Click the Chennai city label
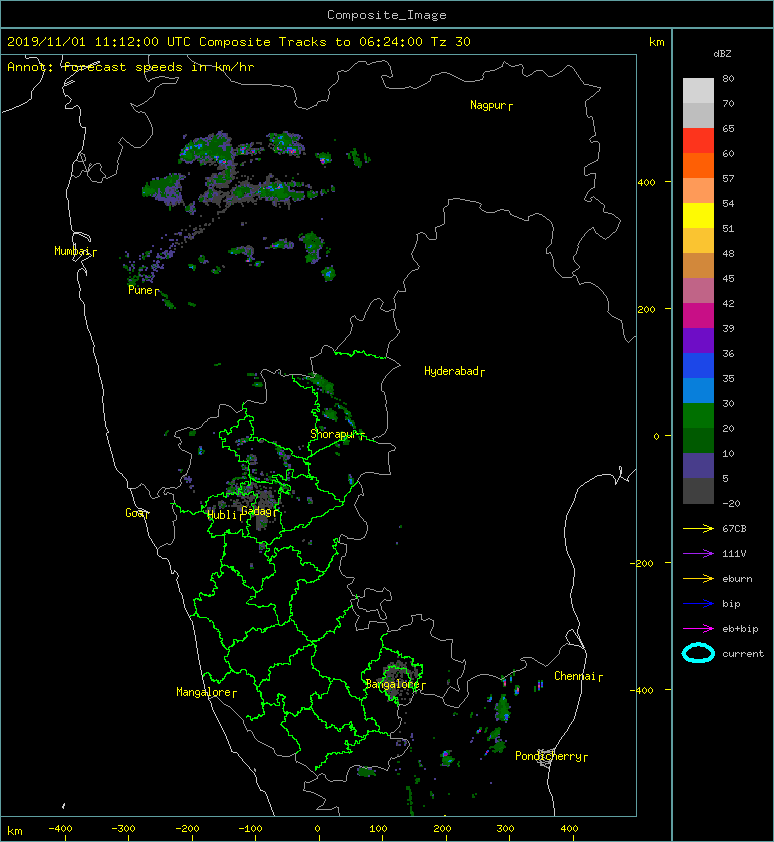Screen dimensions: 774x842 point(578,677)
